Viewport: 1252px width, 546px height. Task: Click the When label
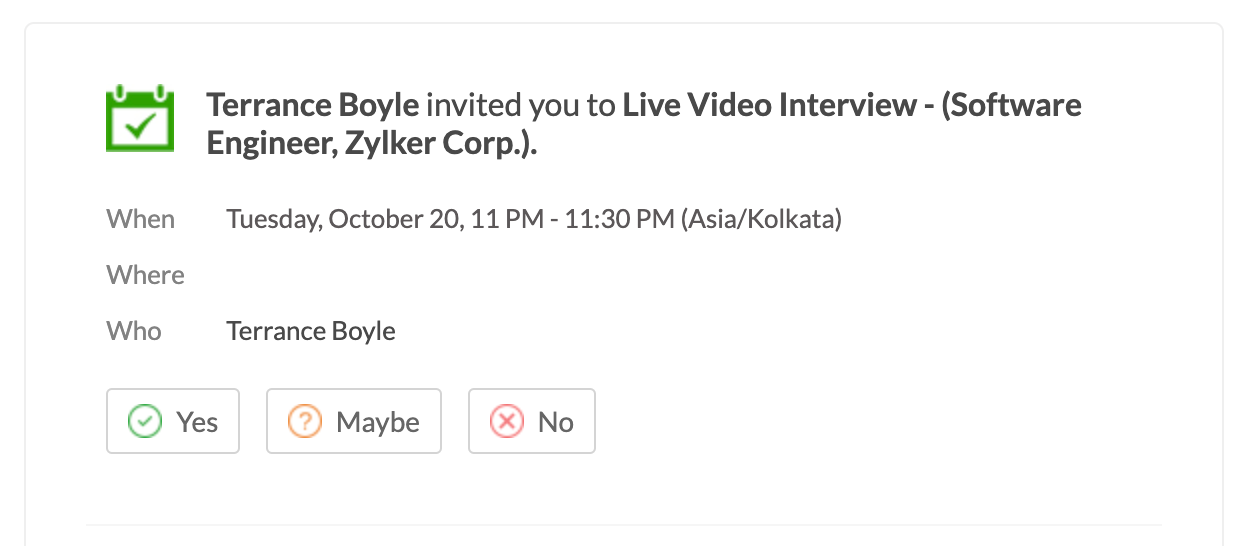[141, 219]
